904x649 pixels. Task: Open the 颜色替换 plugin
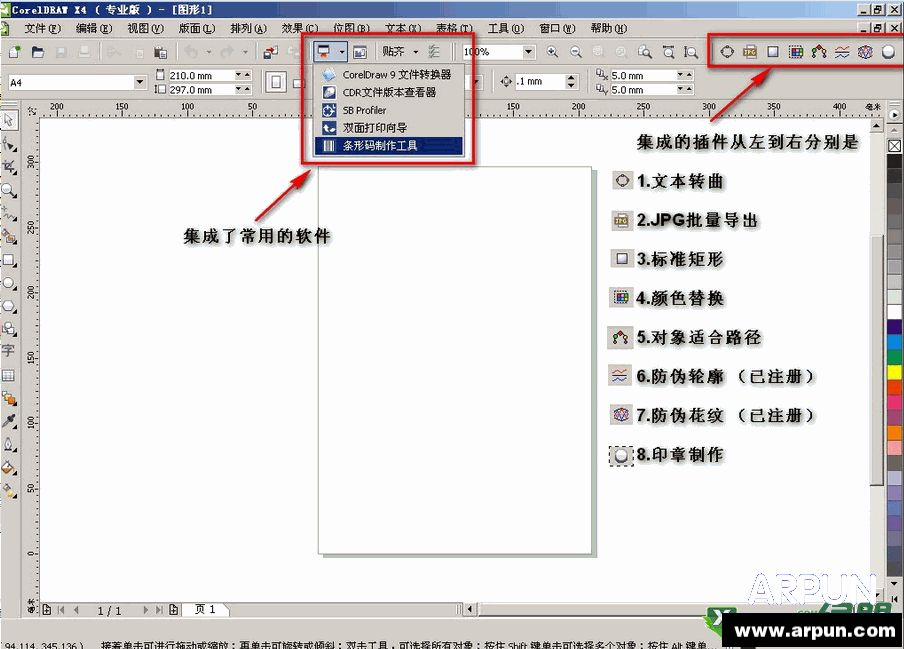click(797, 52)
